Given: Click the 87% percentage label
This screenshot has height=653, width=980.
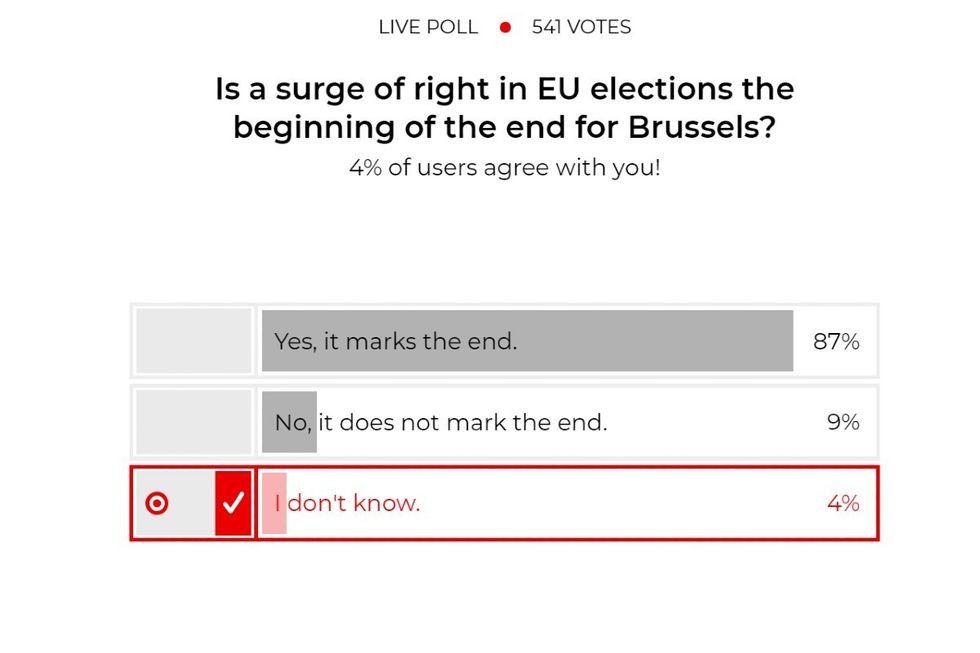Looking at the screenshot, I should [837, 341].
